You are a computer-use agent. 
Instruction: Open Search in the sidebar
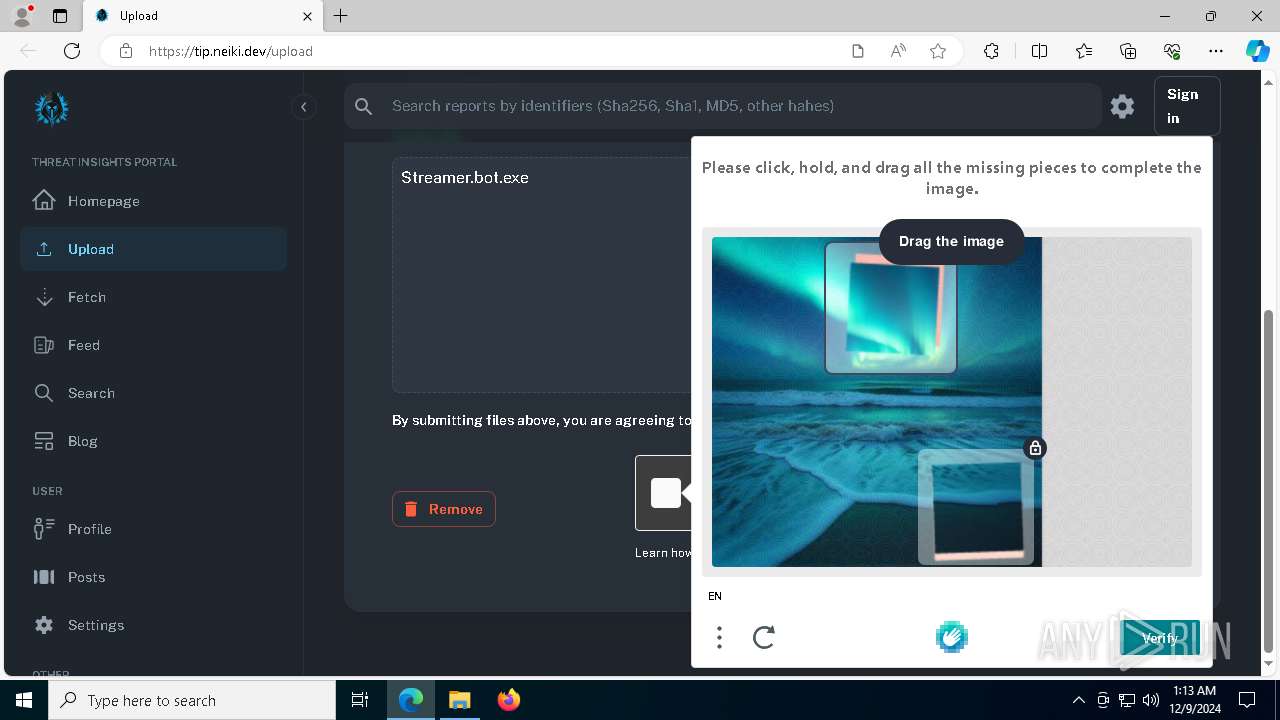[x=153, y=393]
